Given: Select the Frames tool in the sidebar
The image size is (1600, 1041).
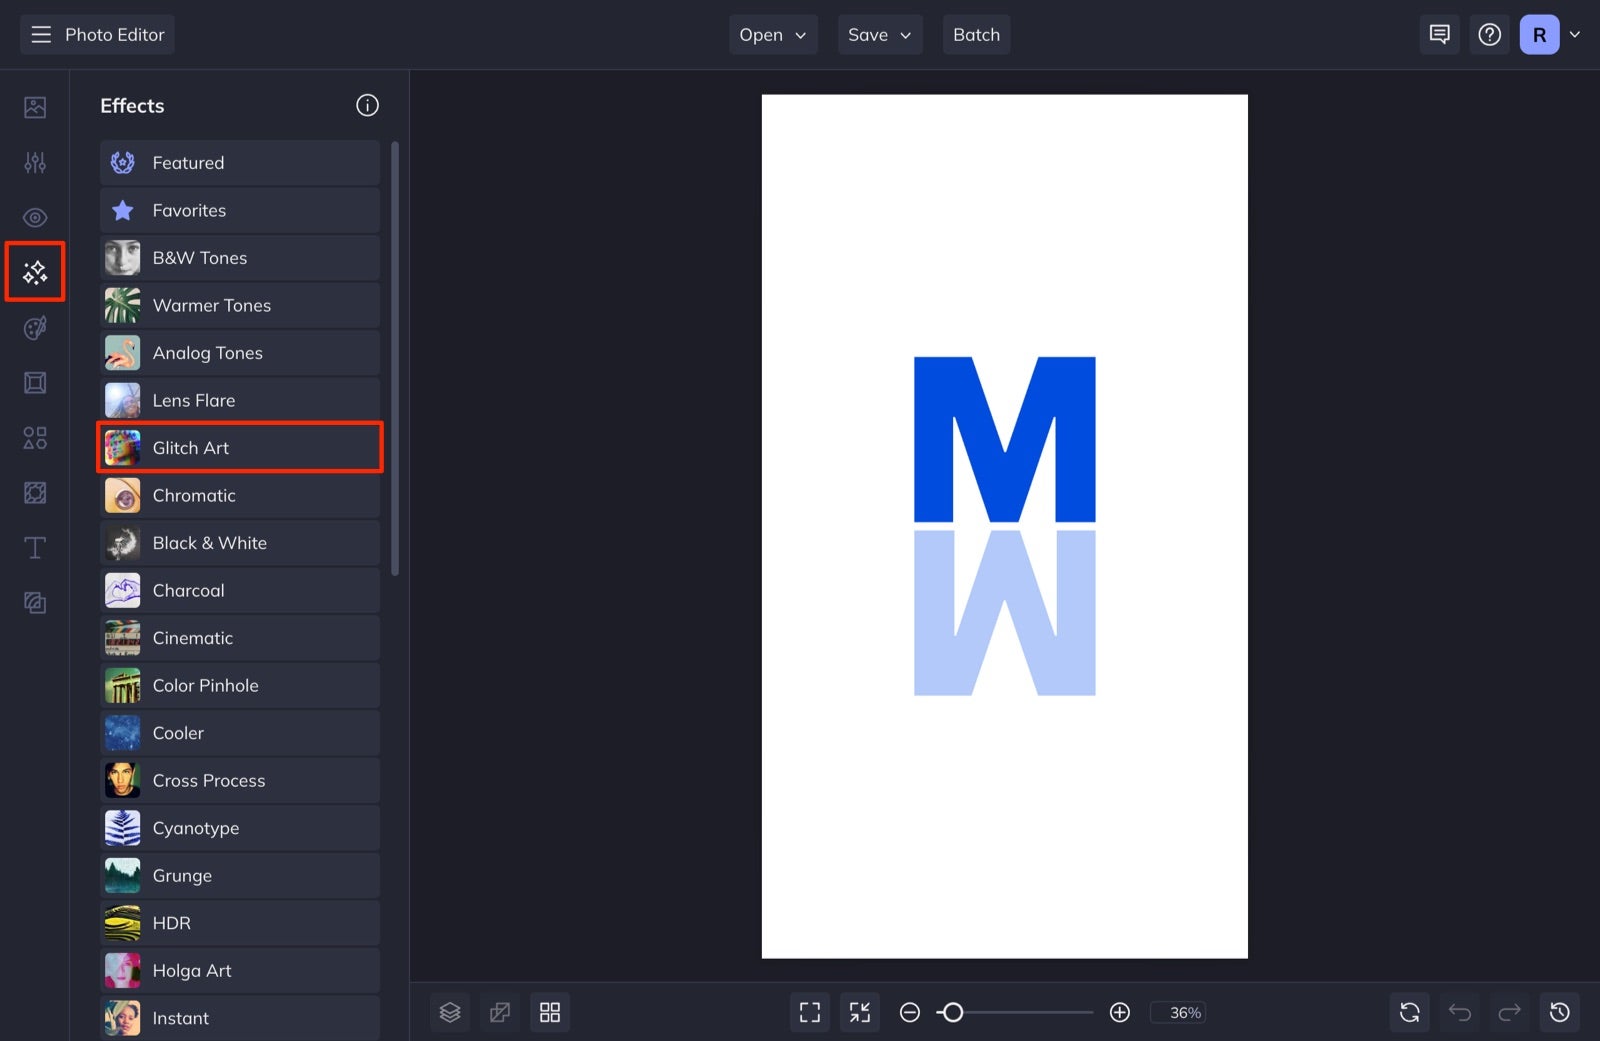Looking at the screenshot, I should click(35, 382).
